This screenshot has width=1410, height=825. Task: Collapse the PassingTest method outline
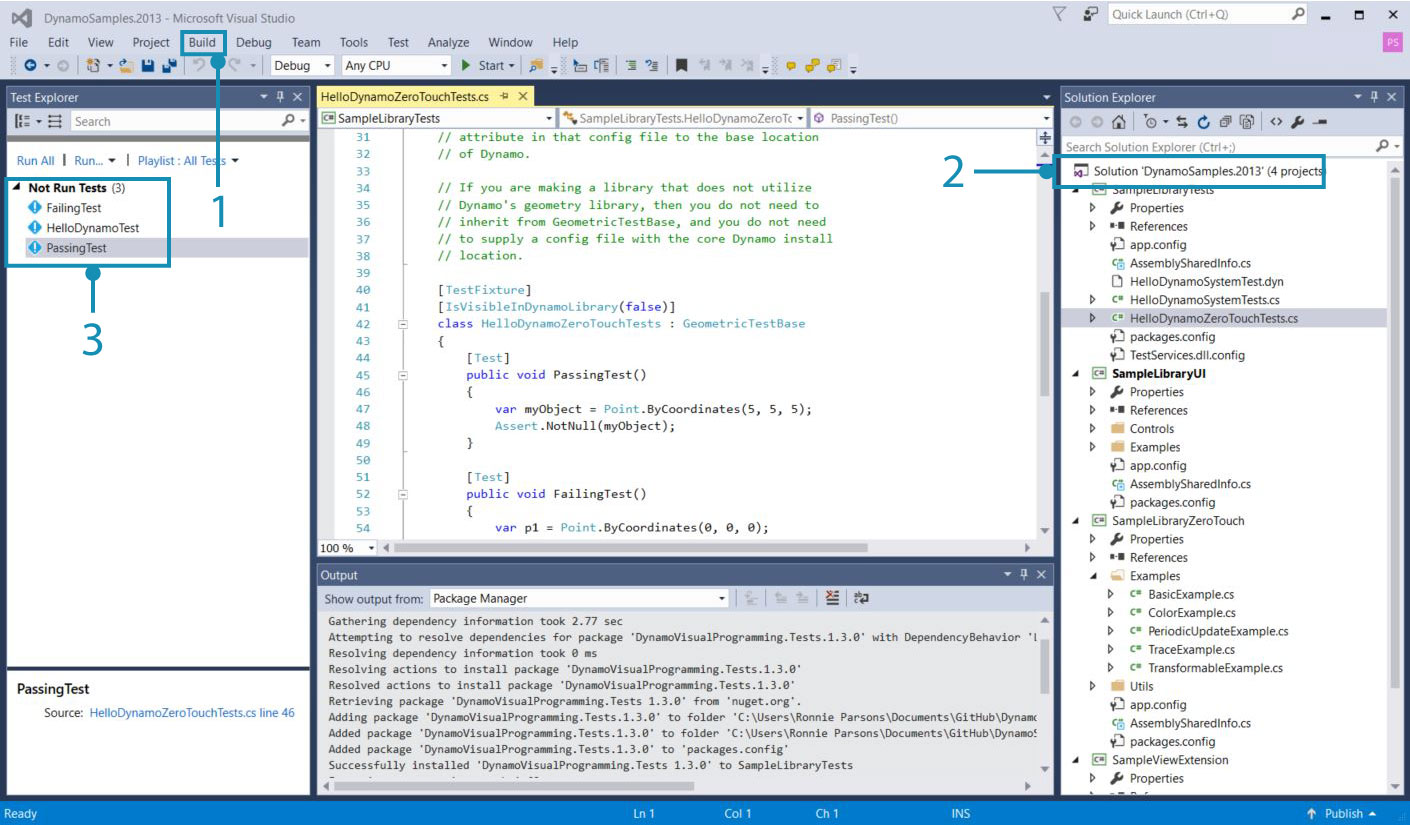coord(403,375)
